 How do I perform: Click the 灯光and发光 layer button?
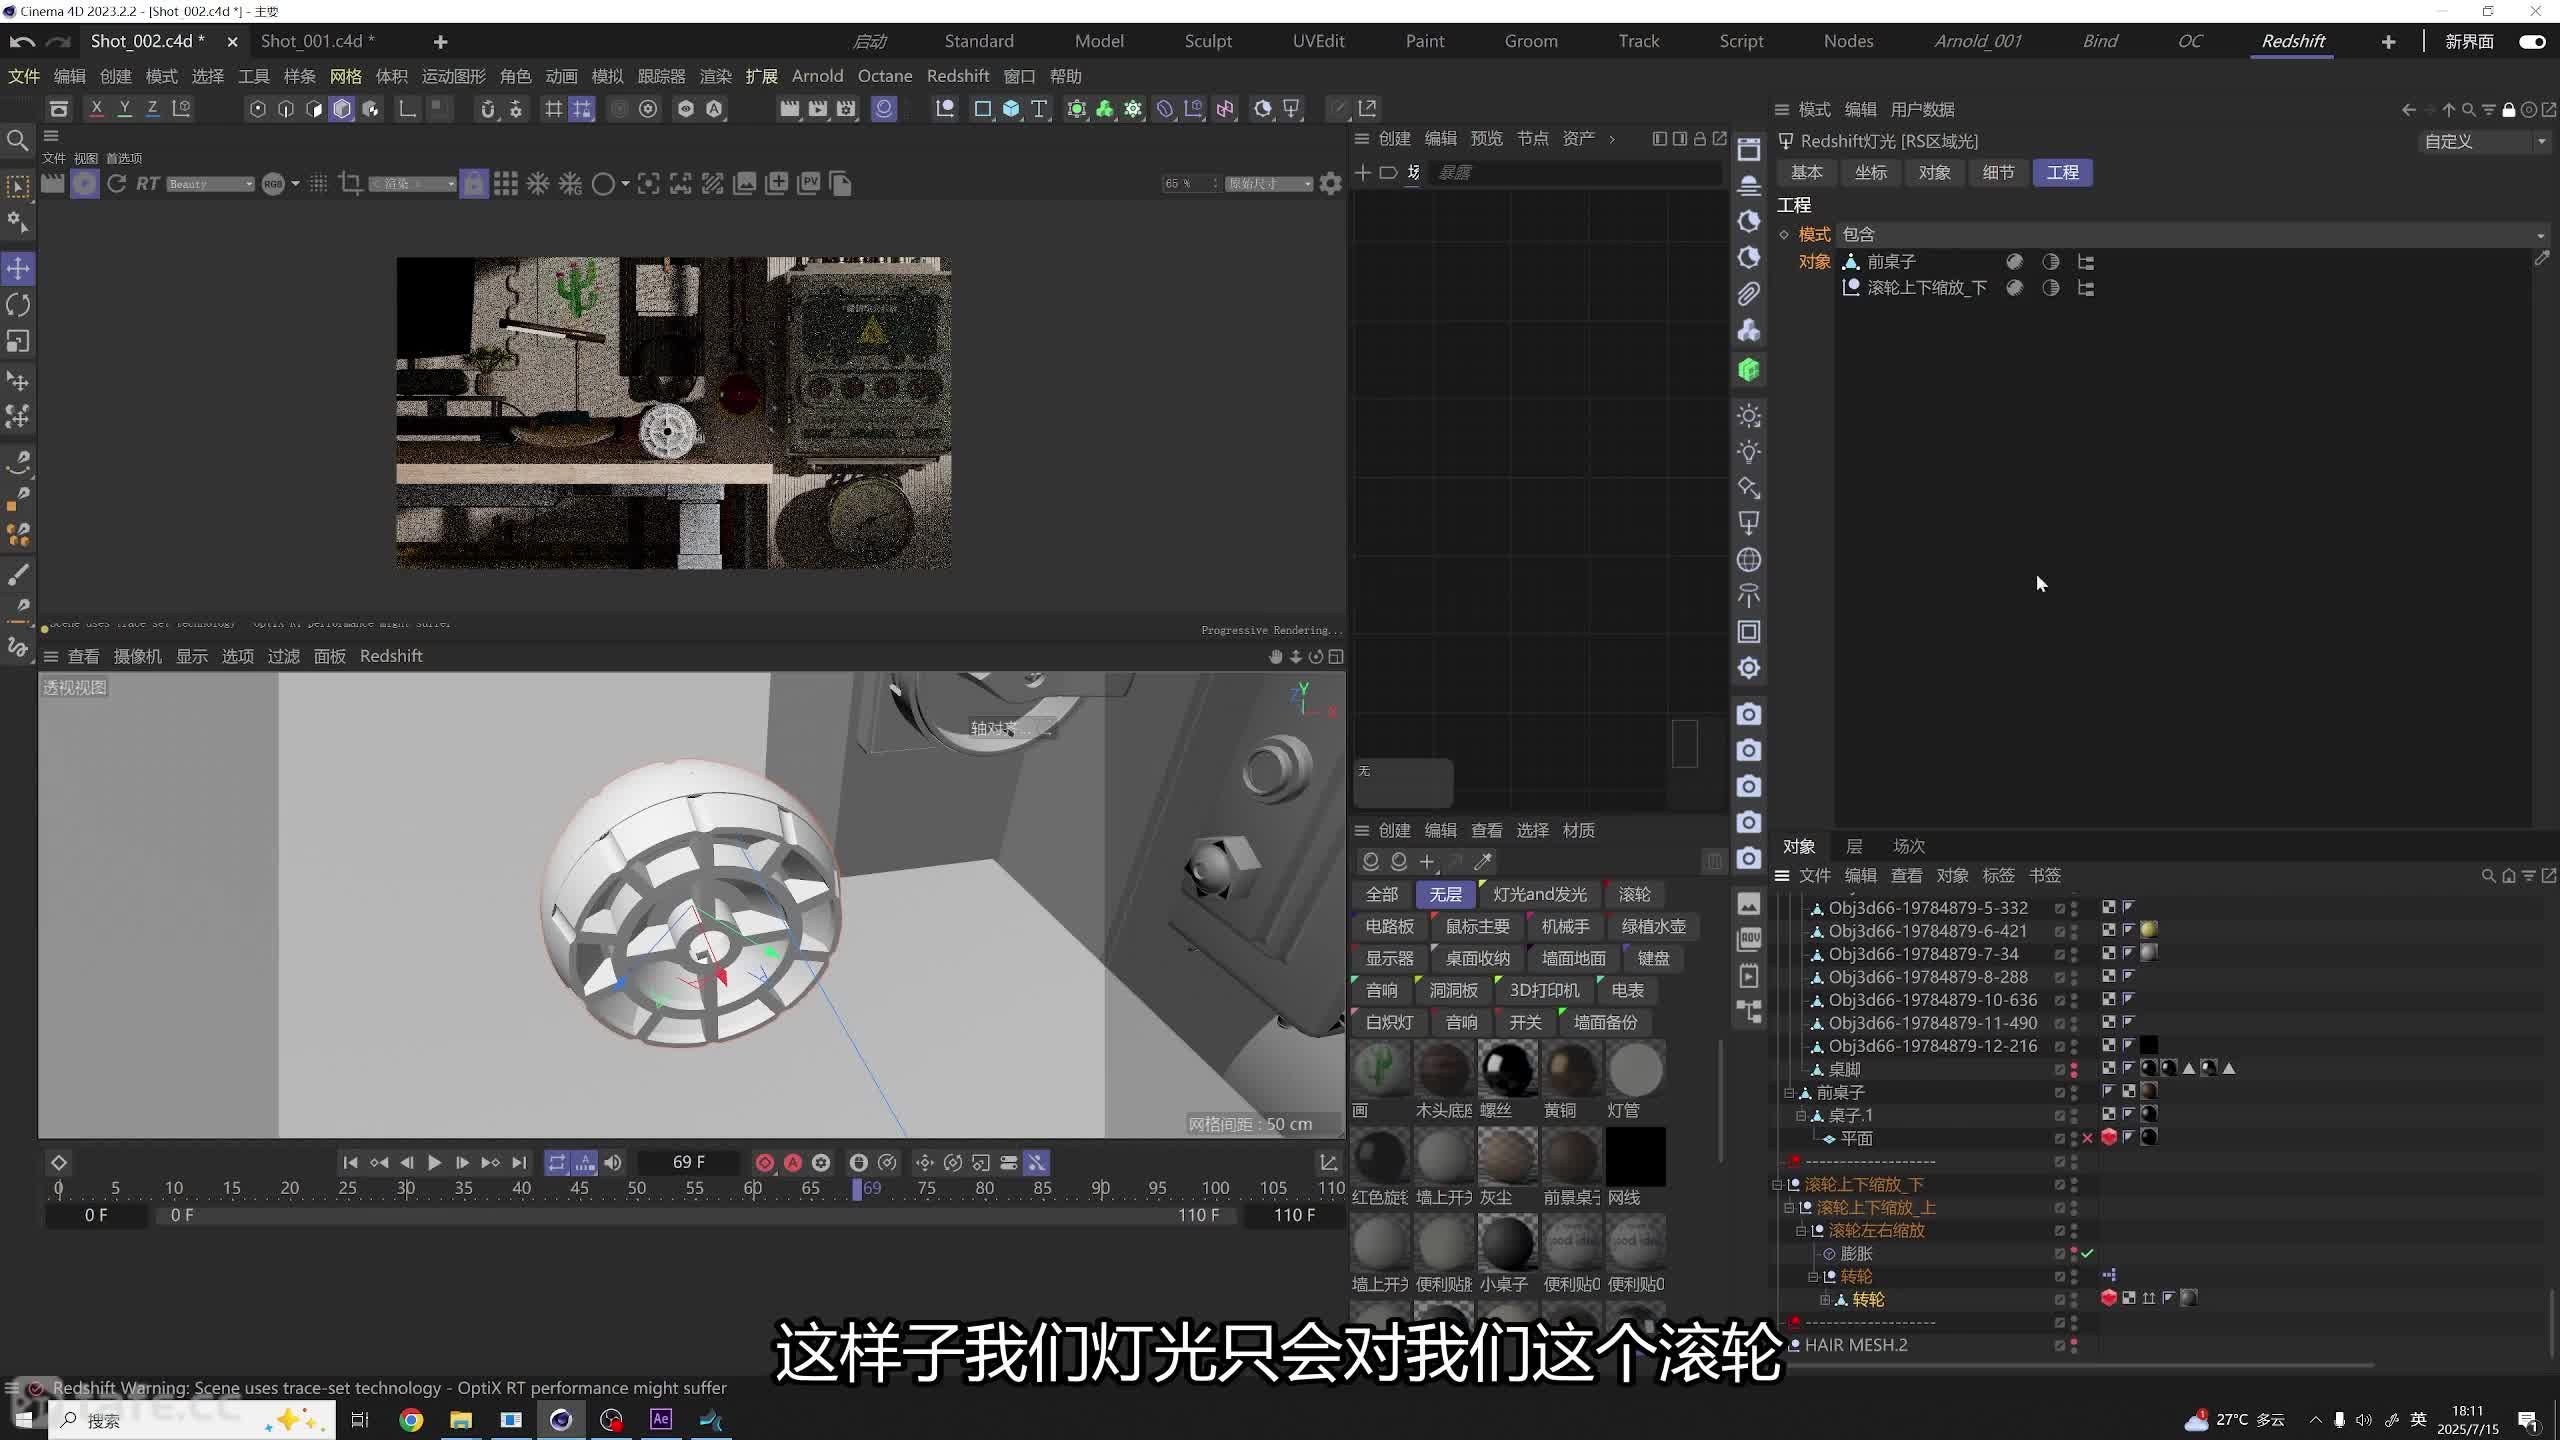coord(1540,894)
